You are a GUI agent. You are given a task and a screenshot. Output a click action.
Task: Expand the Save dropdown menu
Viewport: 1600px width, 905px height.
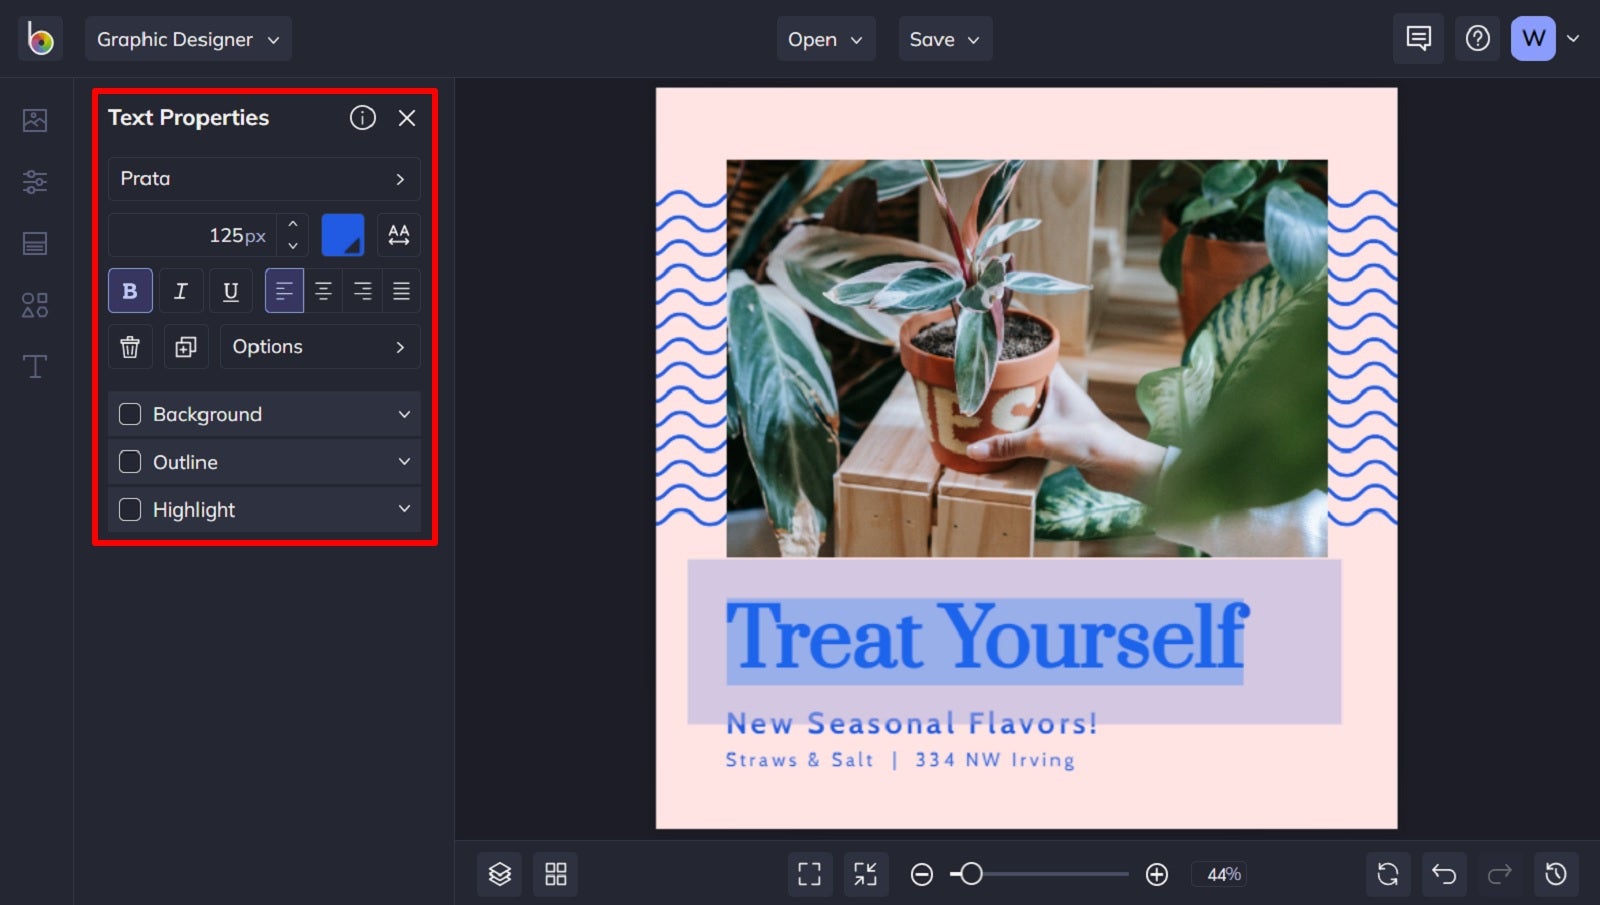tap(944, 39)
